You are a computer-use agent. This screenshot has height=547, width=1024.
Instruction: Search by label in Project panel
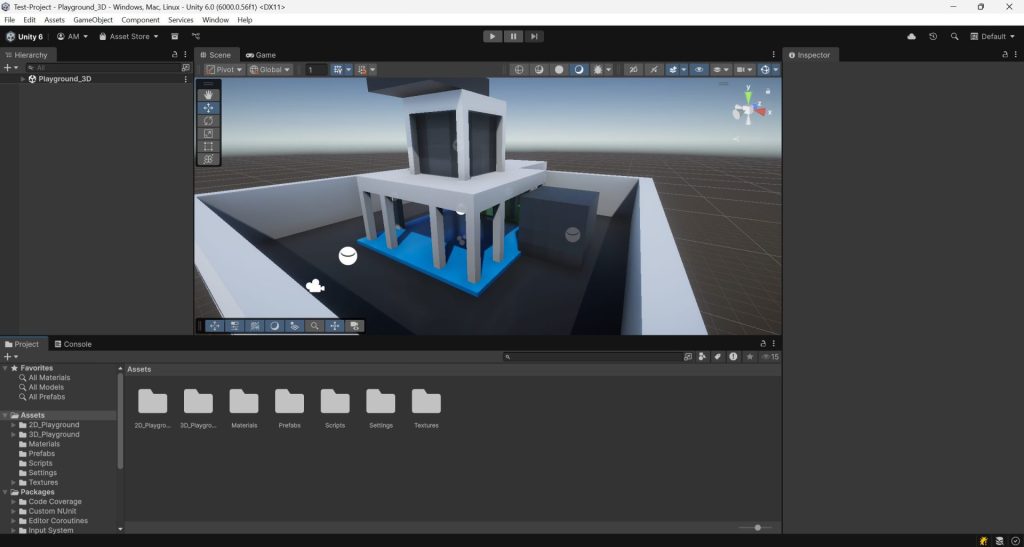[x=717, y=356]
